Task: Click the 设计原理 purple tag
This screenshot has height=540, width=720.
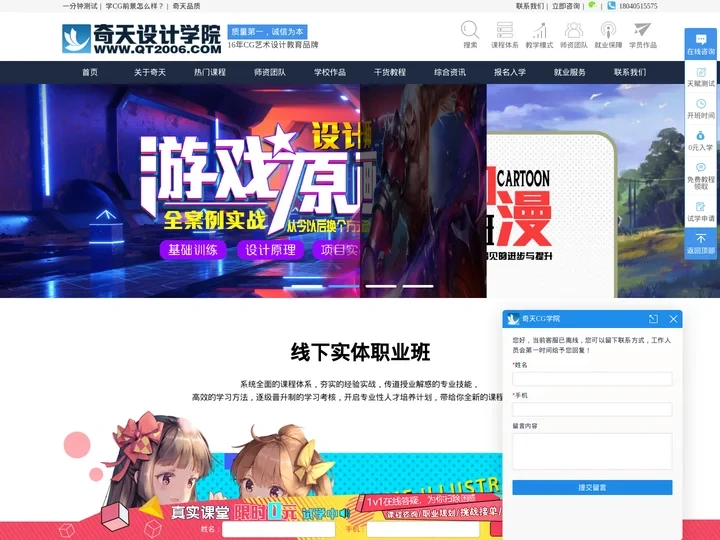Action: click(x=270, y=250)
